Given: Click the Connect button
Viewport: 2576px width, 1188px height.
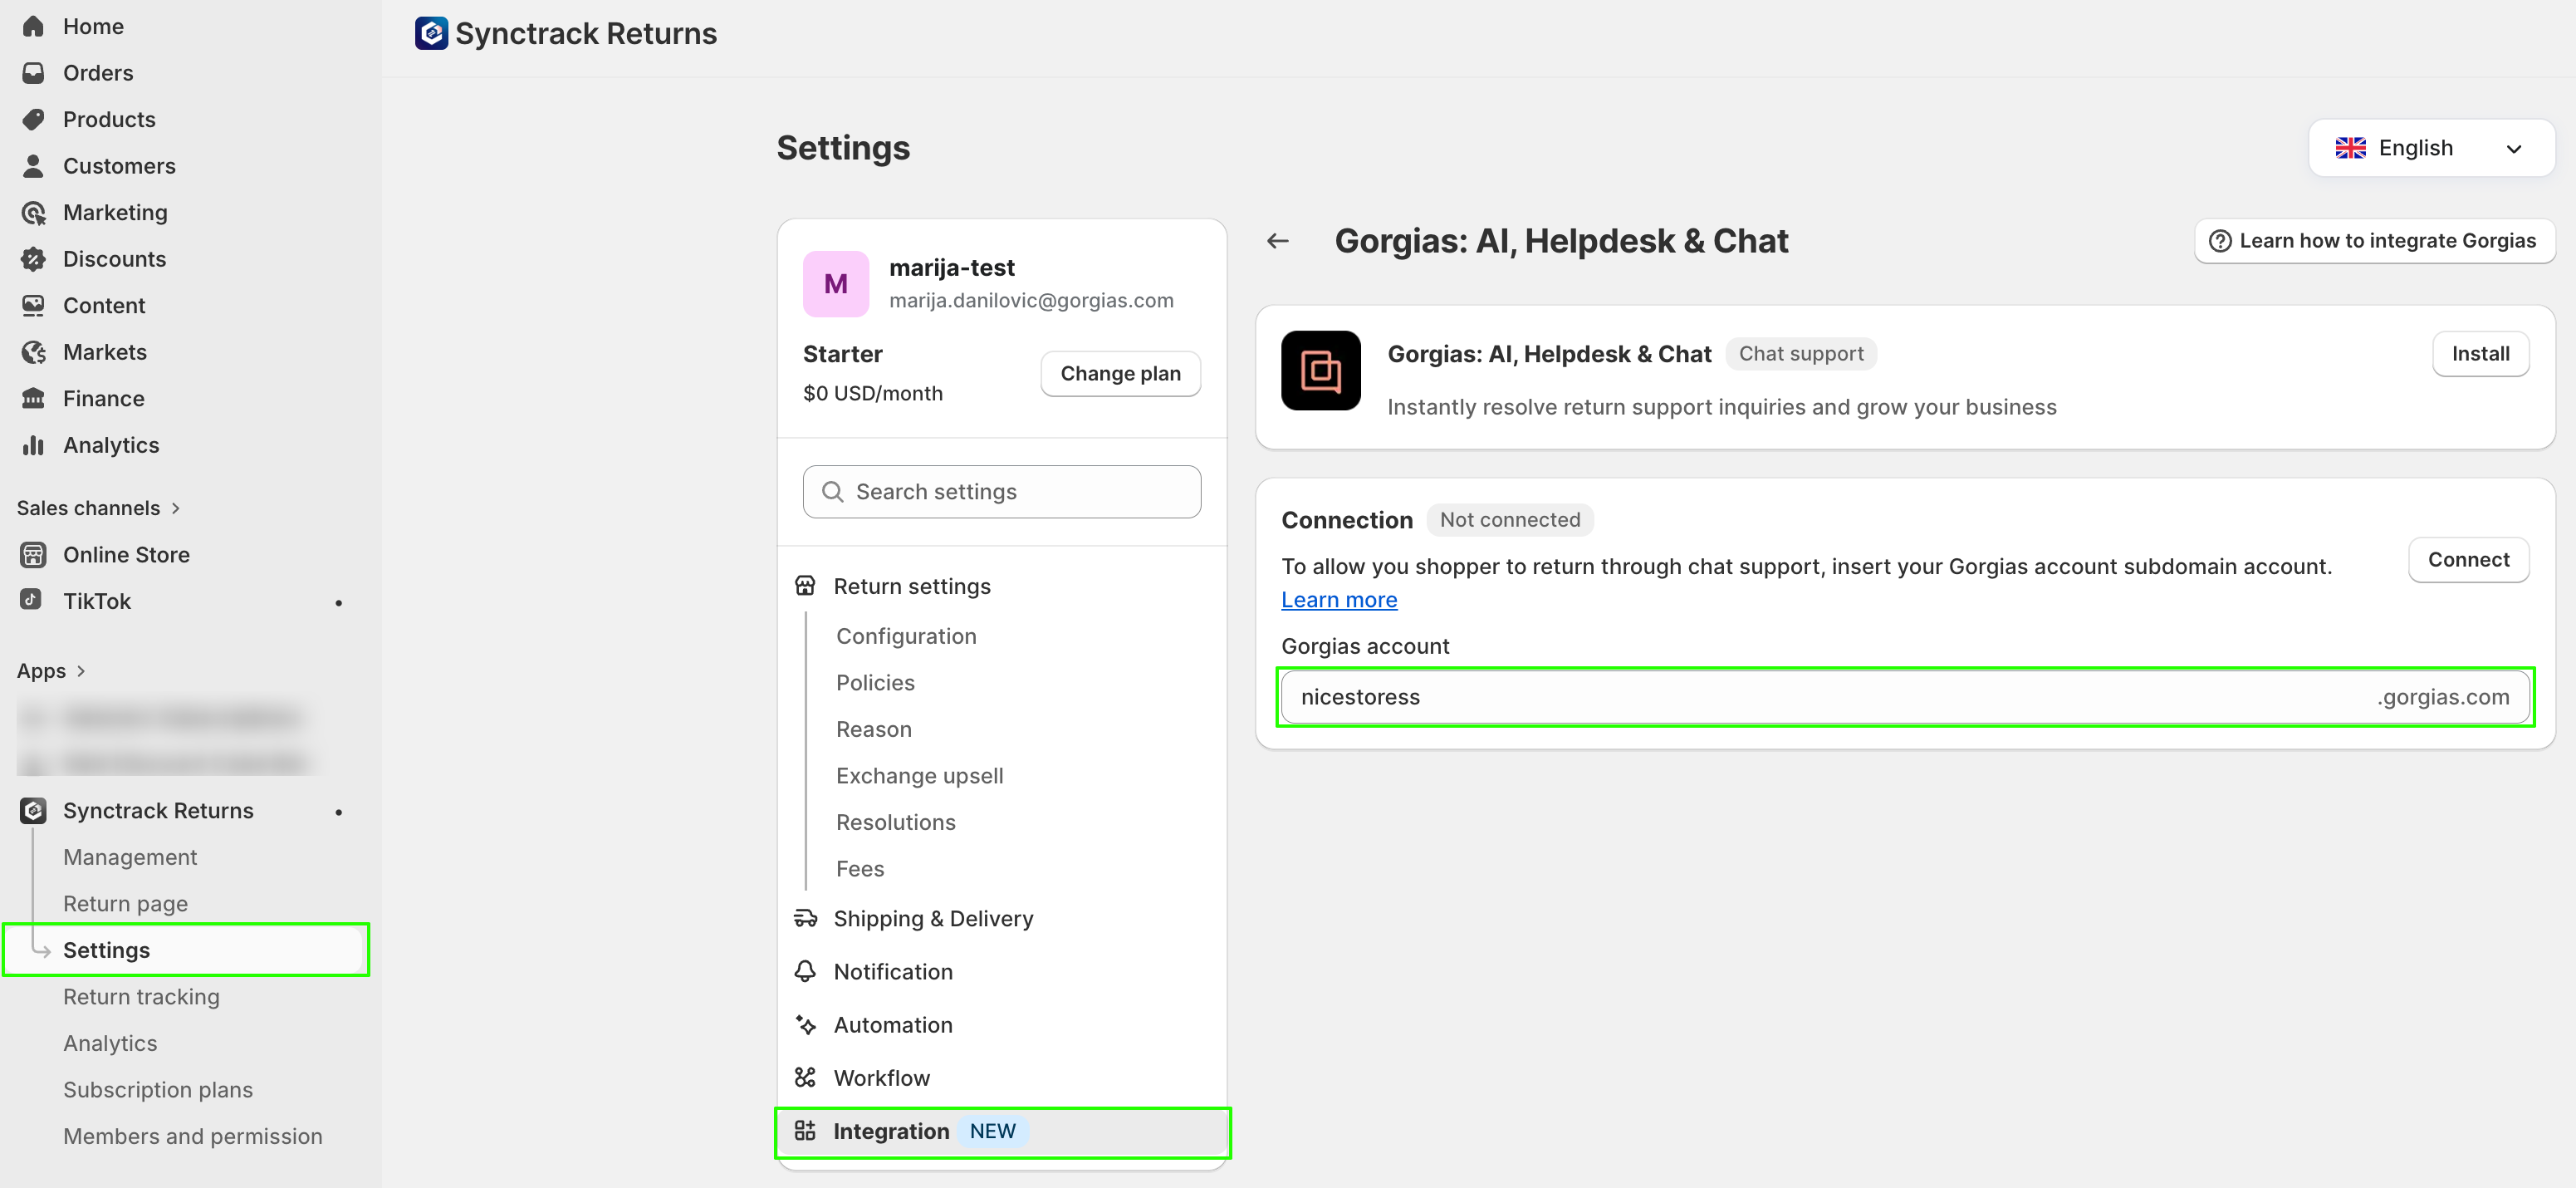Looking at the screenshot, I should click(2467, 560).
